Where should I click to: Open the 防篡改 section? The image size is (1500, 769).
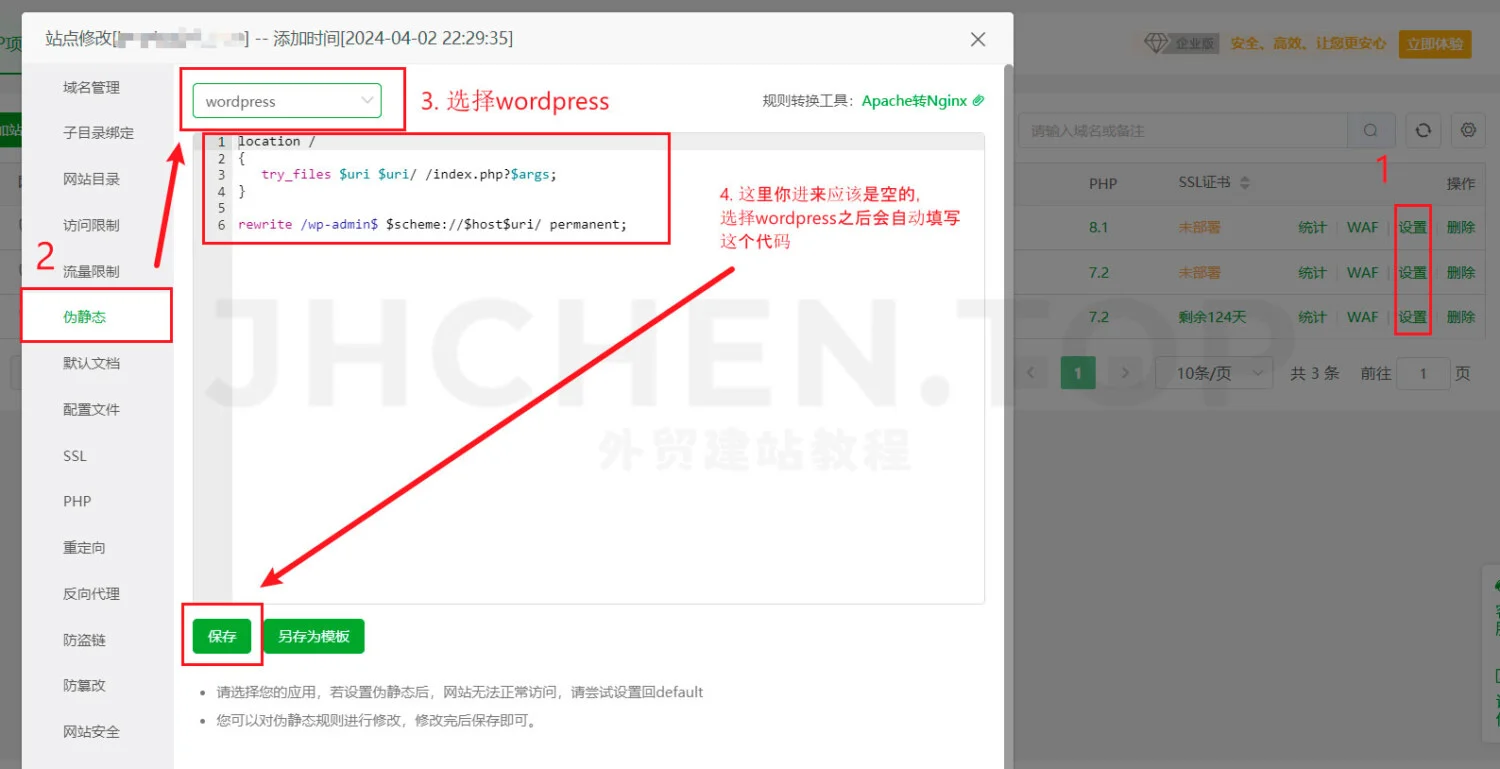[84, 685]
